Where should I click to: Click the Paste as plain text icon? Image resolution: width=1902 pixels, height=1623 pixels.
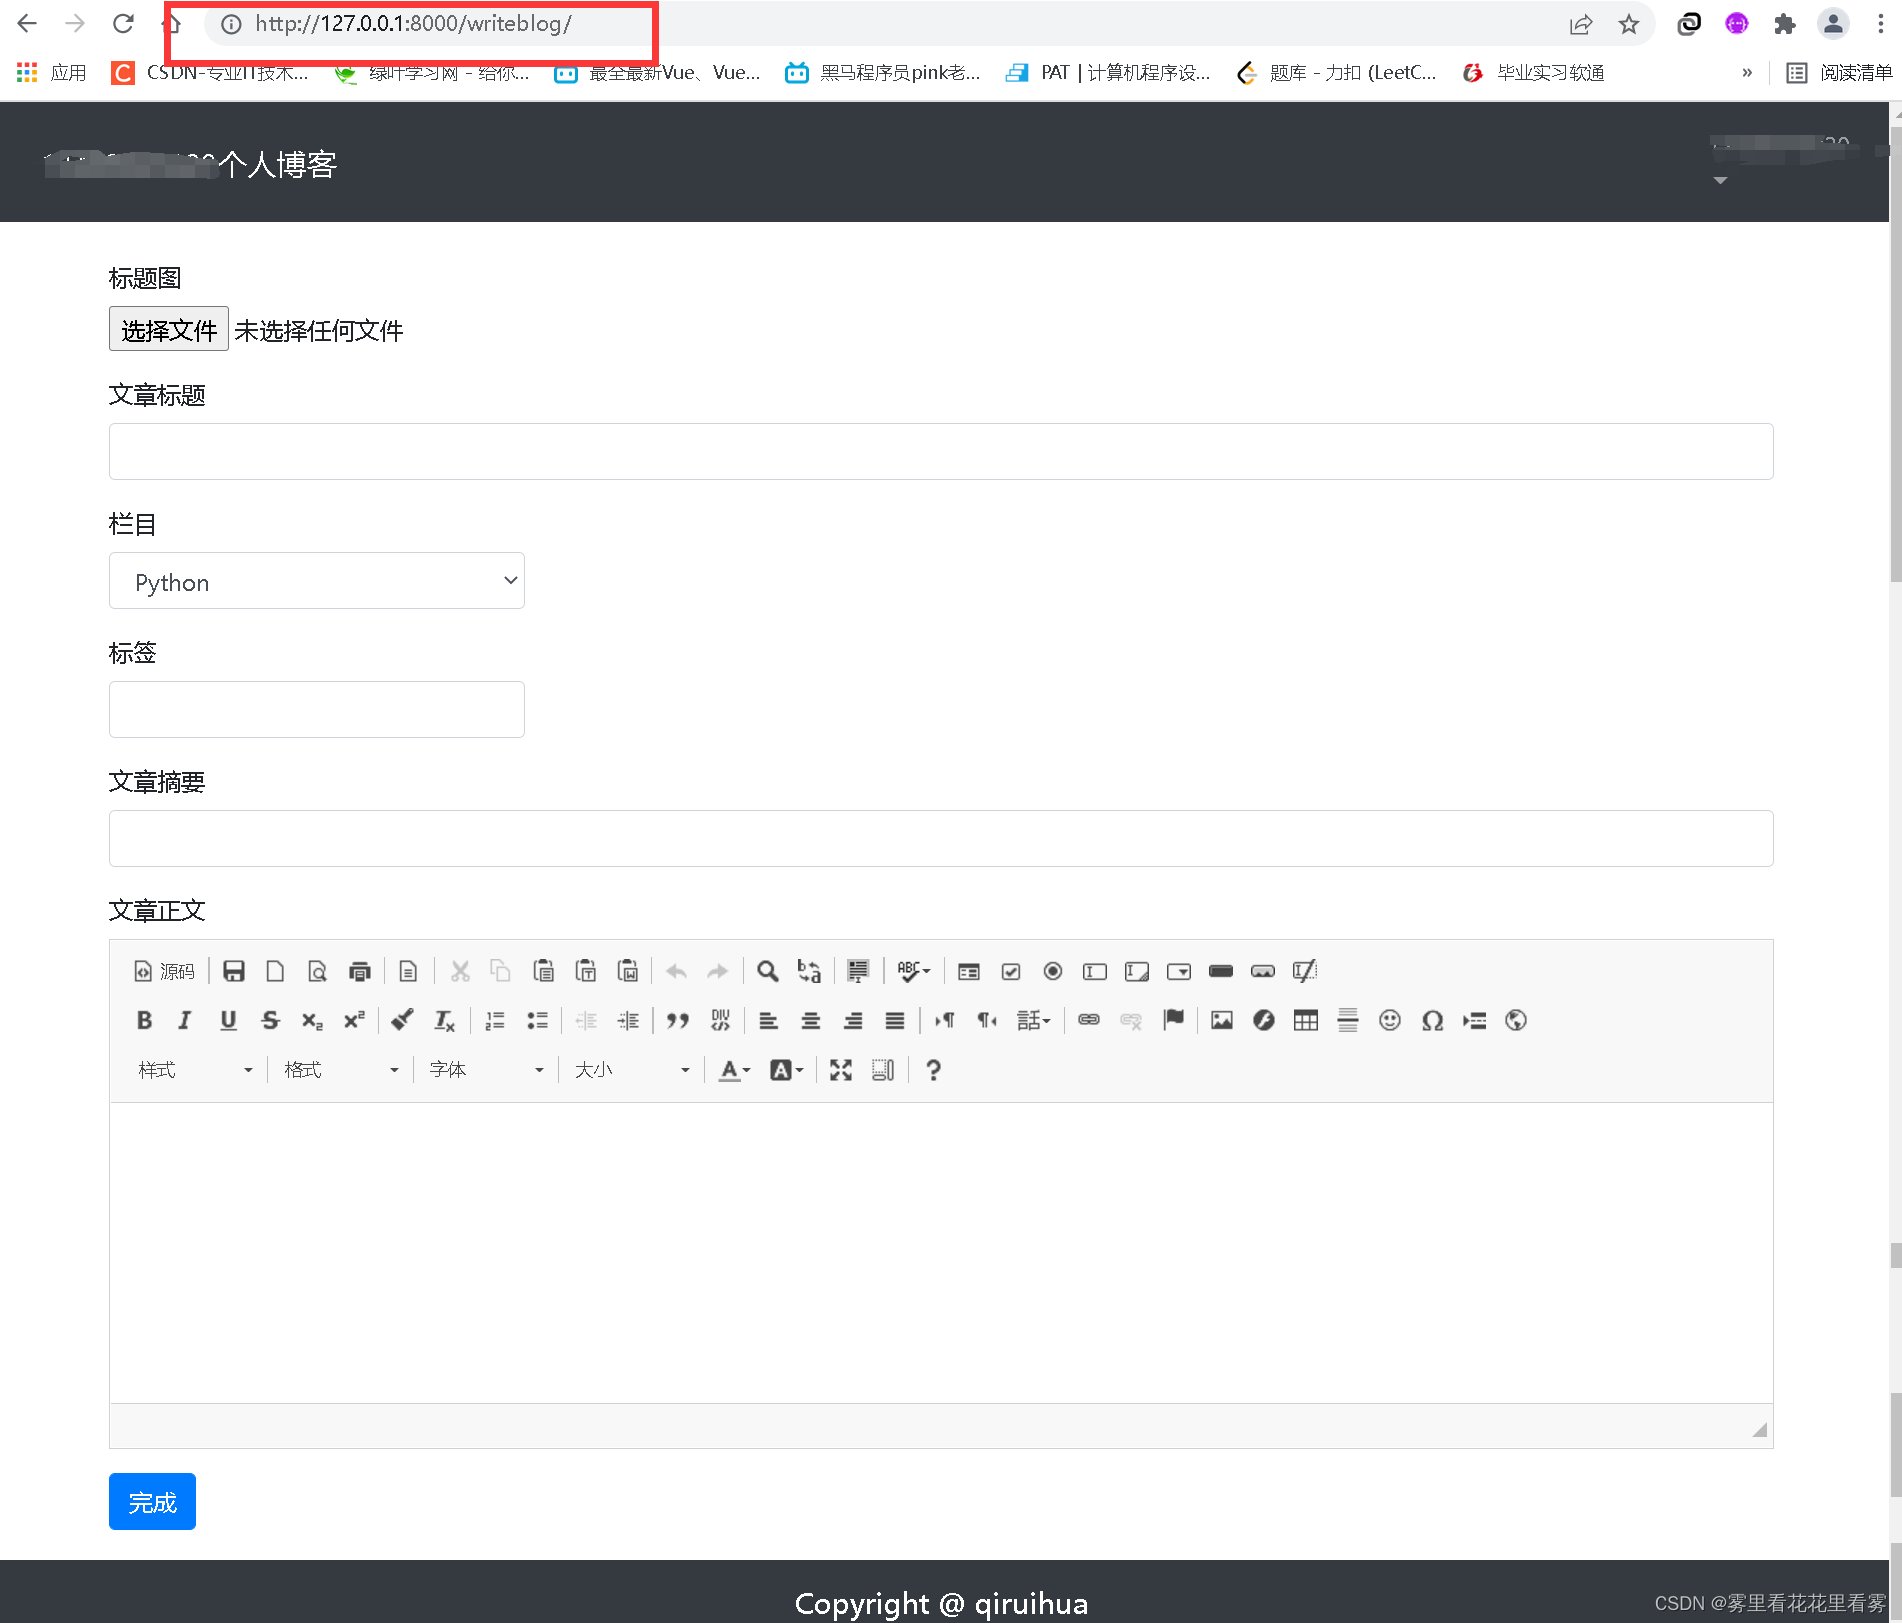[586, 971]
